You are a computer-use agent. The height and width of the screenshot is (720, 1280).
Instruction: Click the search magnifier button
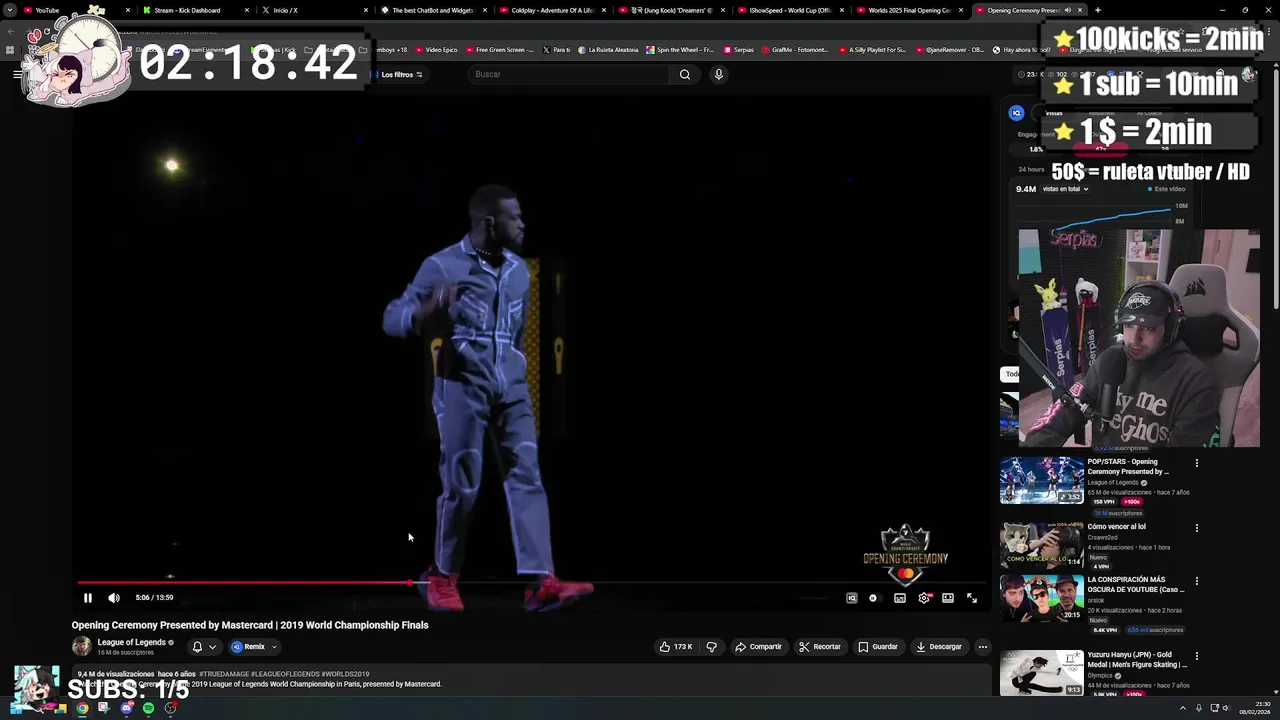685,74
